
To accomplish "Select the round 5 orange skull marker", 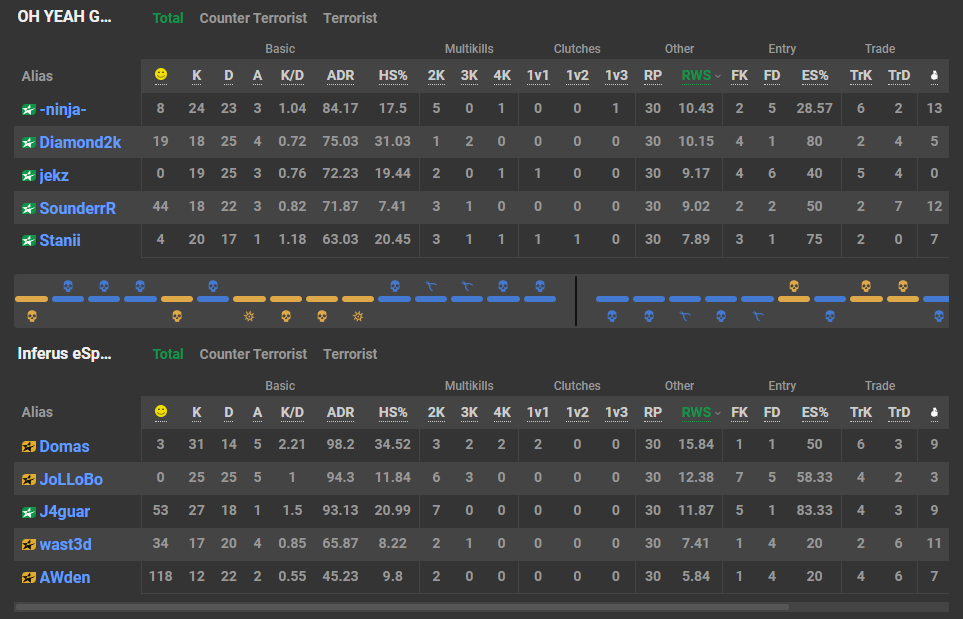I will pos(177,316).
